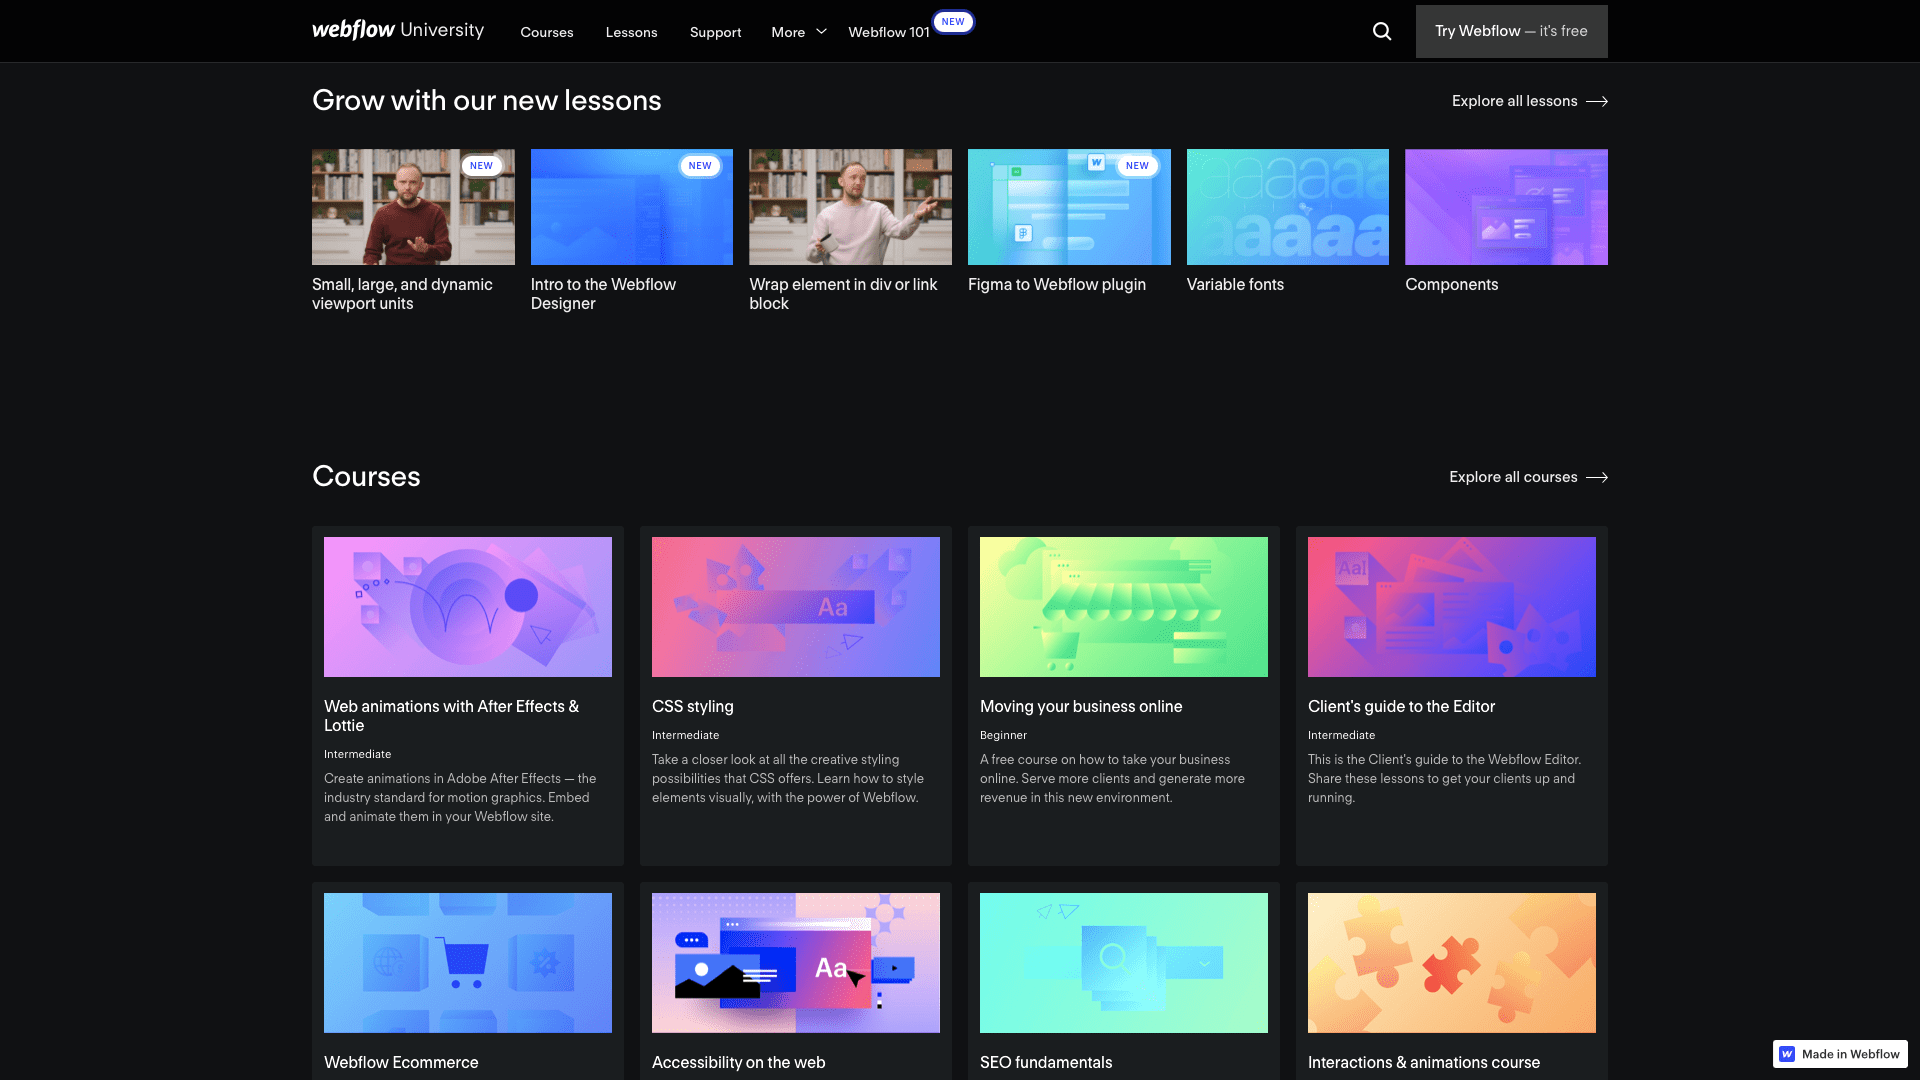Click Accessibility on the web title
Viewport: 1920px width, 1080px height.
[x=738, y=1062]
